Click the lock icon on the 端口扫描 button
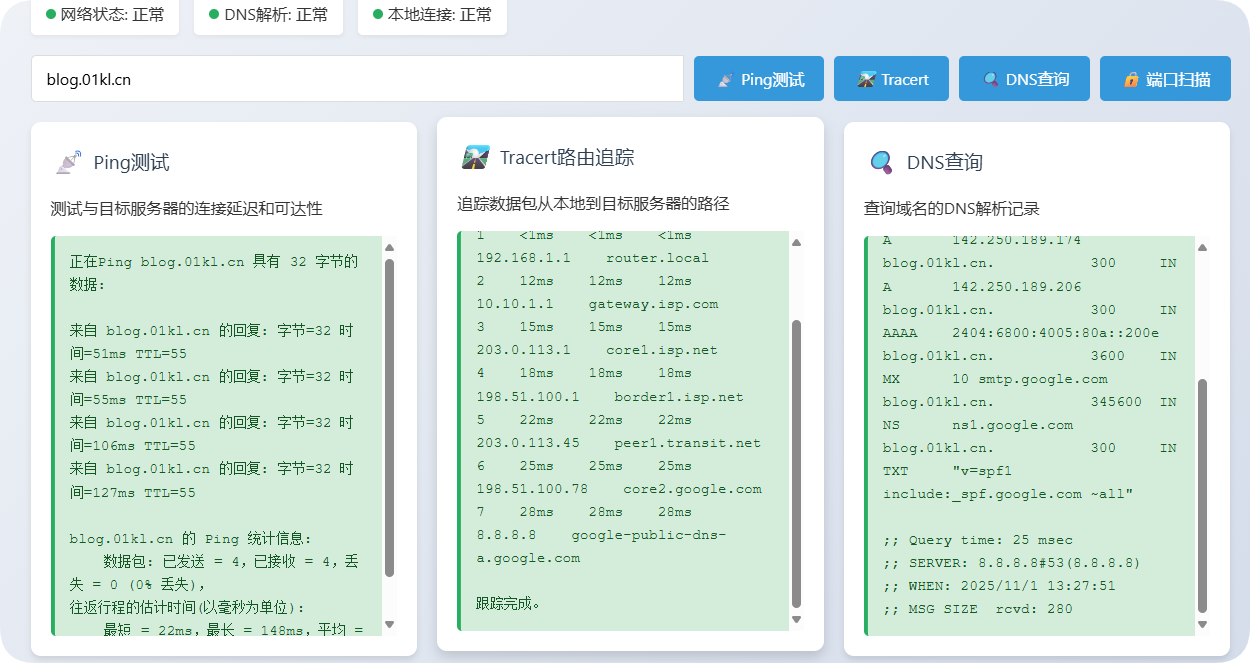1250x663 pixels. click(x=1131, y=80)
